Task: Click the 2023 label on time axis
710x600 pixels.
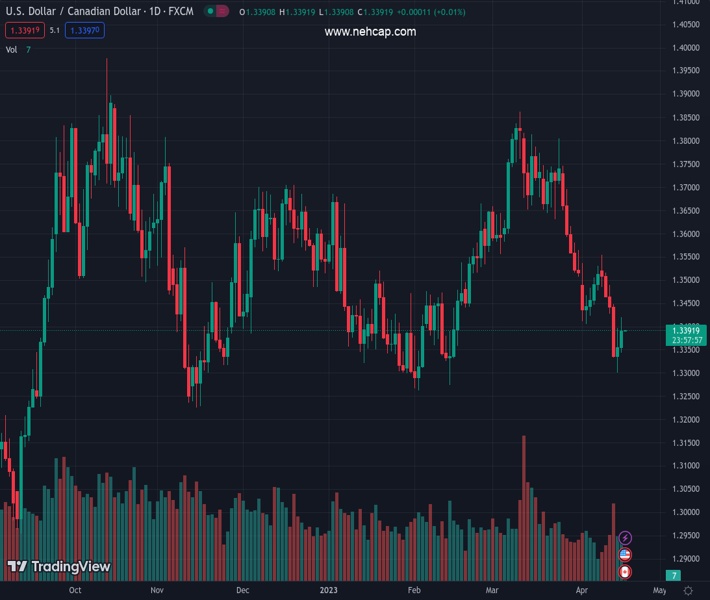Action: (x=329, y=591)
